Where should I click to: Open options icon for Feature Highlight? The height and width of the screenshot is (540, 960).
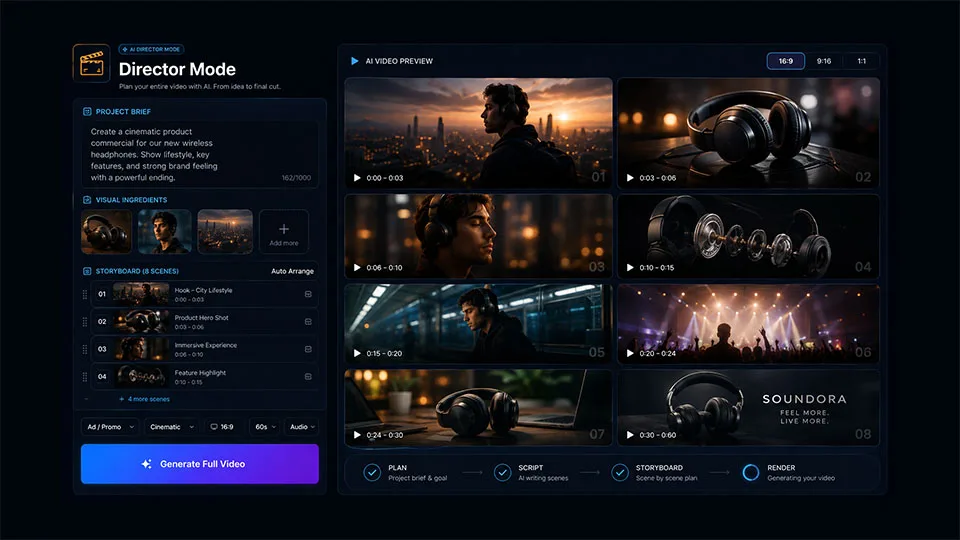tap(308, 377)
